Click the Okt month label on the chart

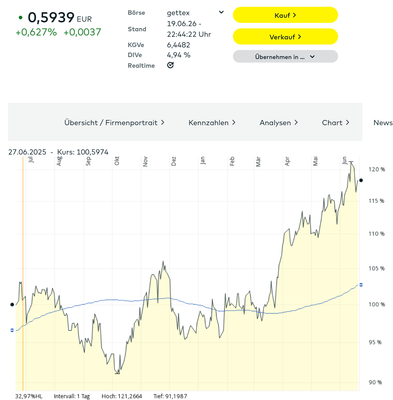tap(117, 161)
